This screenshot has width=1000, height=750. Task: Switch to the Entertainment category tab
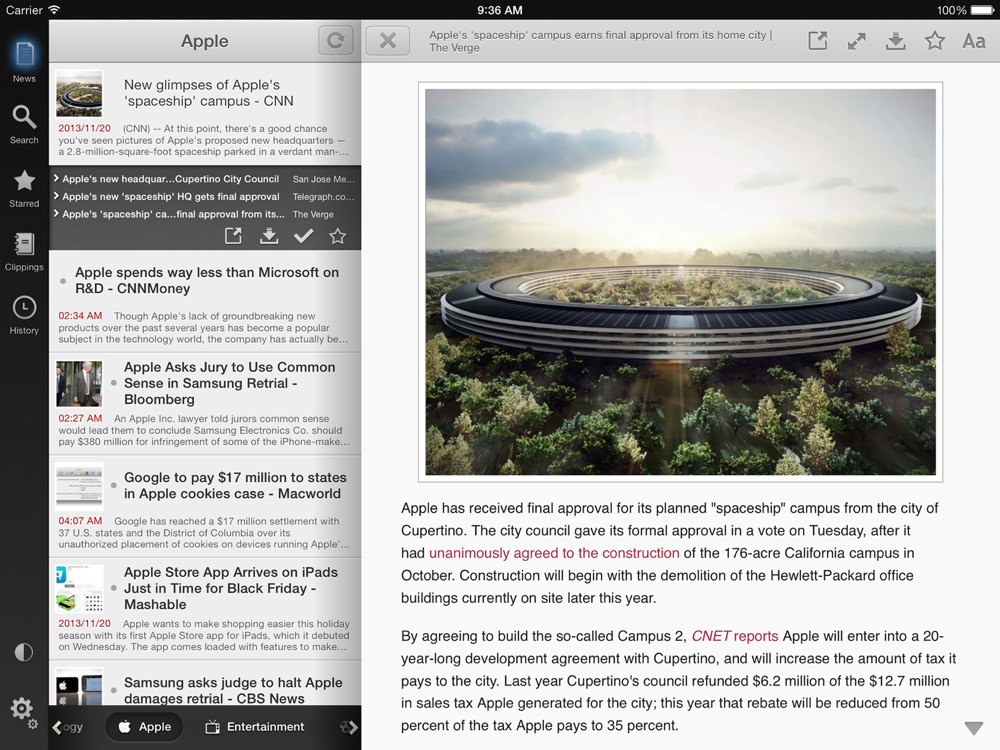tap(254, 726)
